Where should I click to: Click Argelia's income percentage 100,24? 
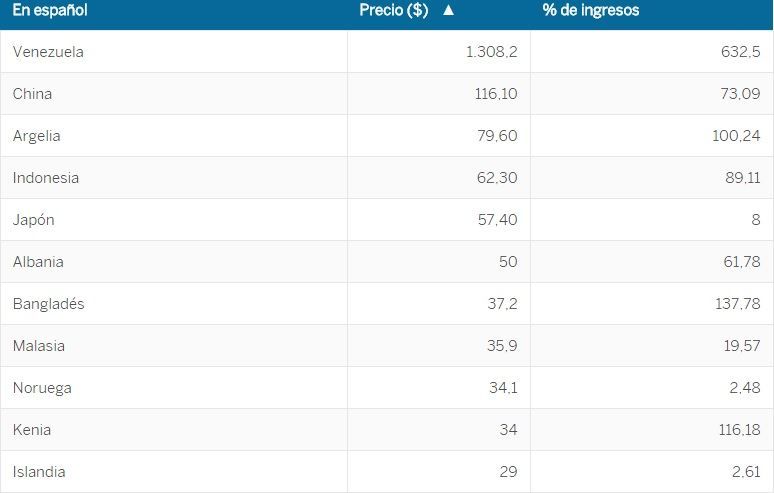tap(736, 136)
